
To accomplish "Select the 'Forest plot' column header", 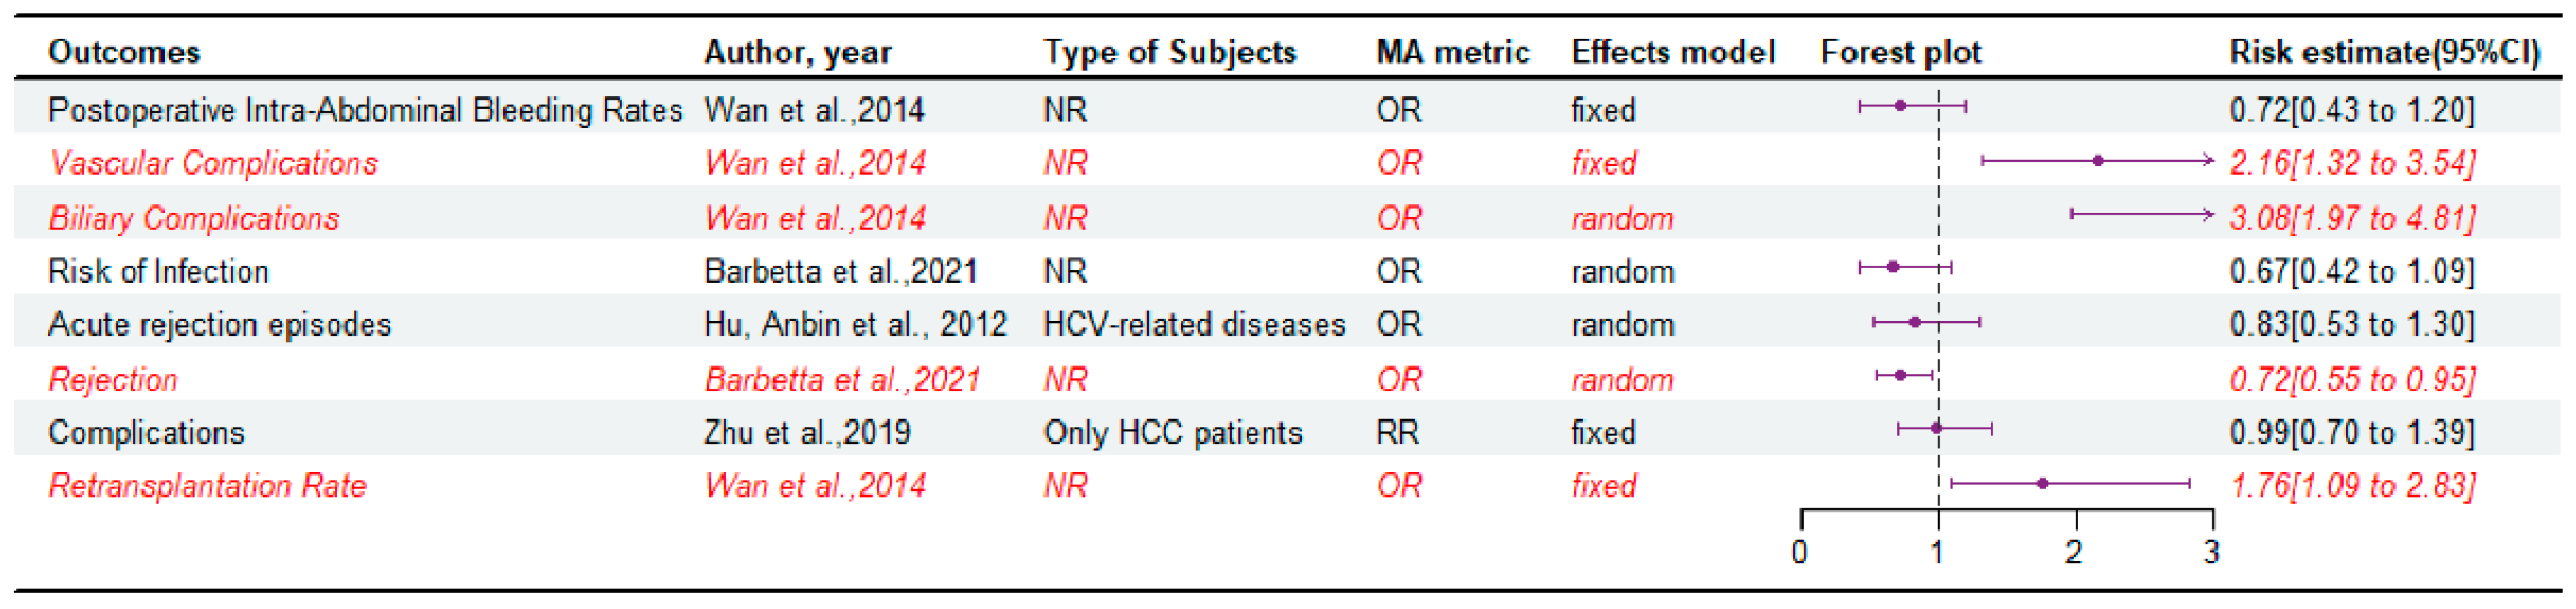I will click(x=1900, y=52).
